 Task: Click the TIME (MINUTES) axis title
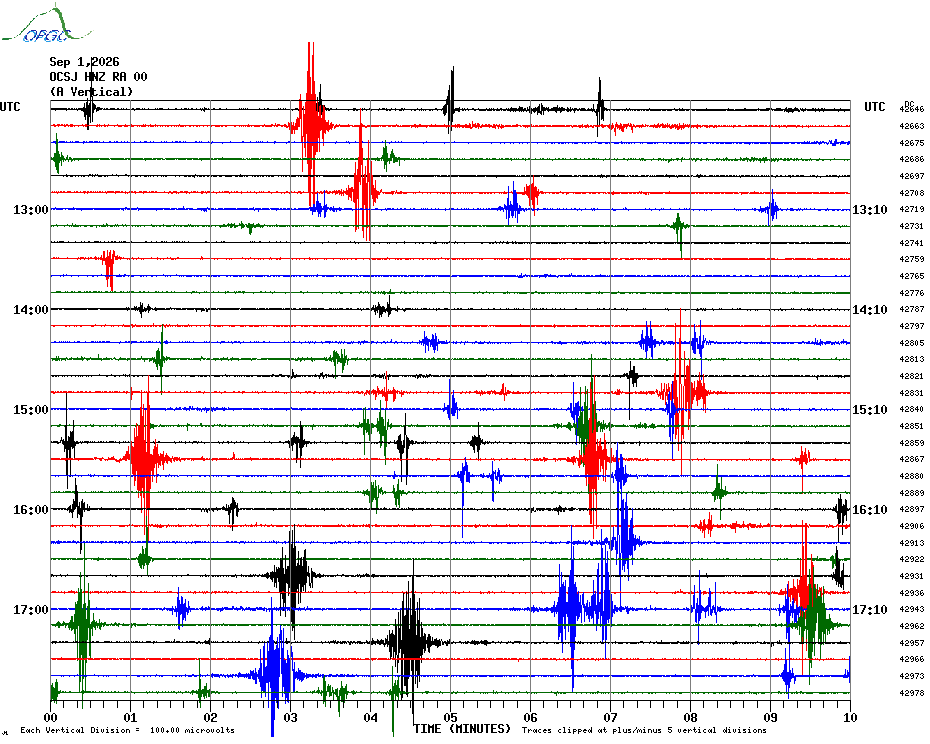pyautogui.click(x=462, y=729)
